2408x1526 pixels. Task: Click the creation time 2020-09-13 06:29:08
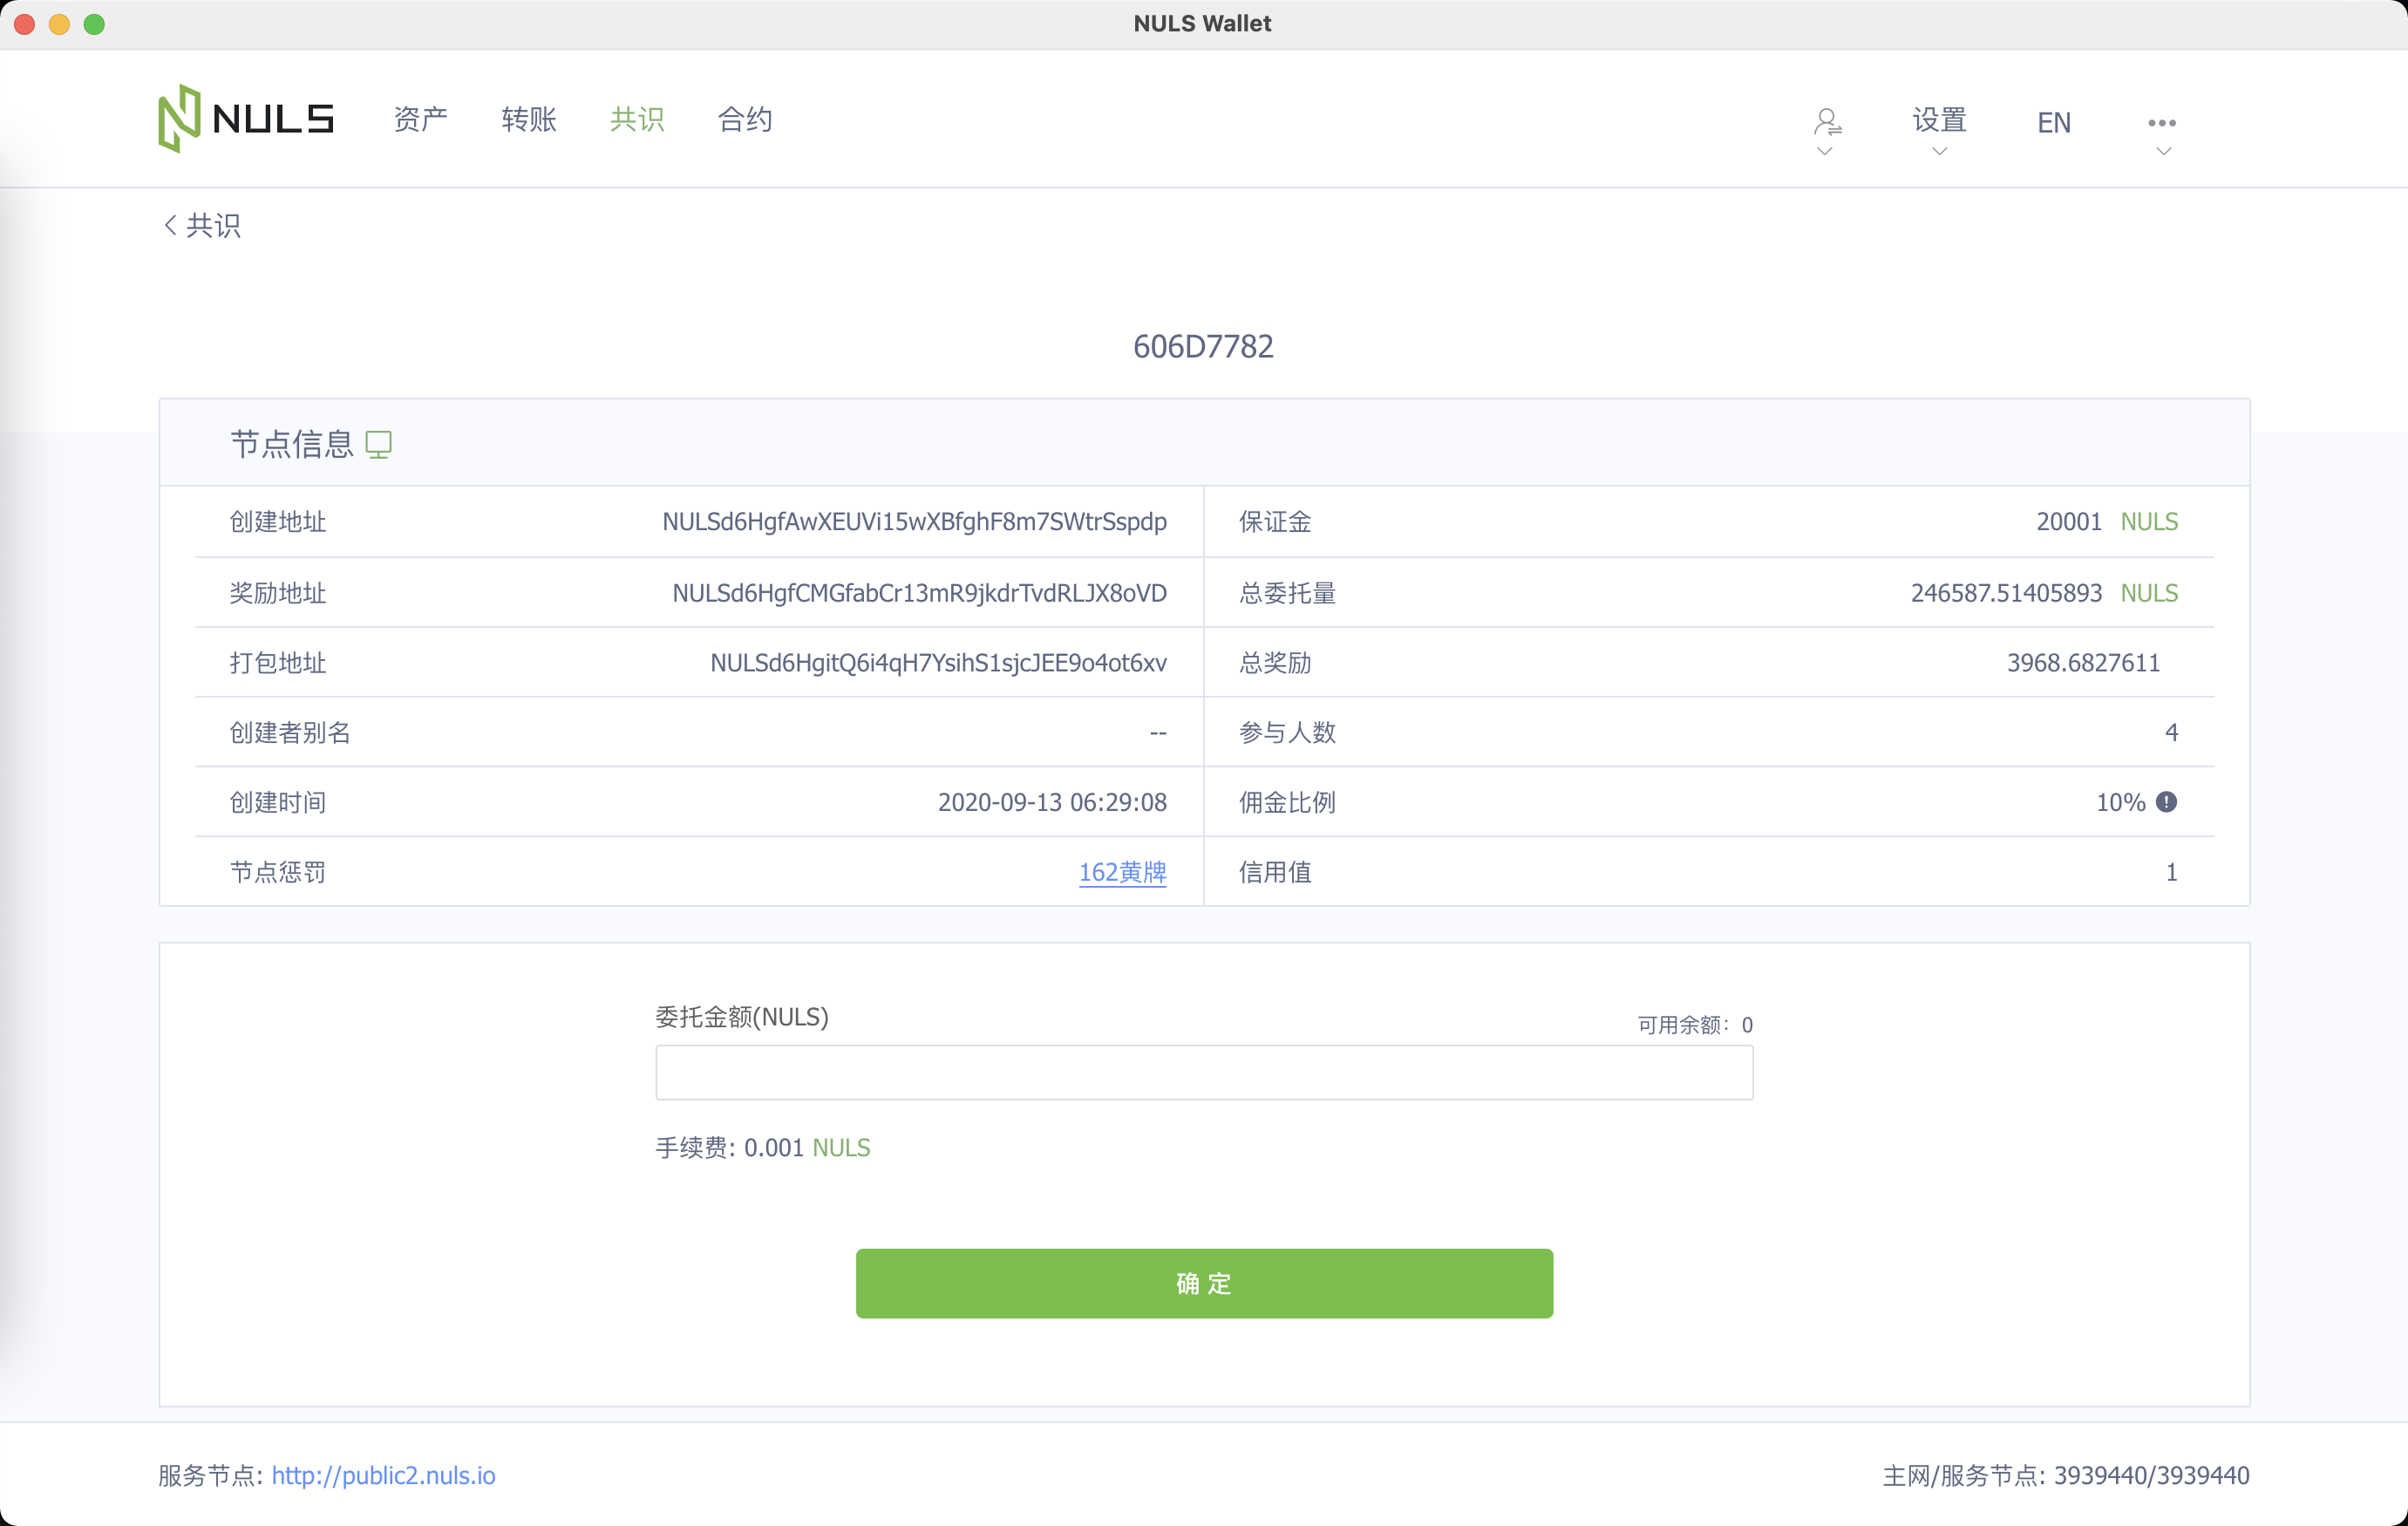point(1052,802)
